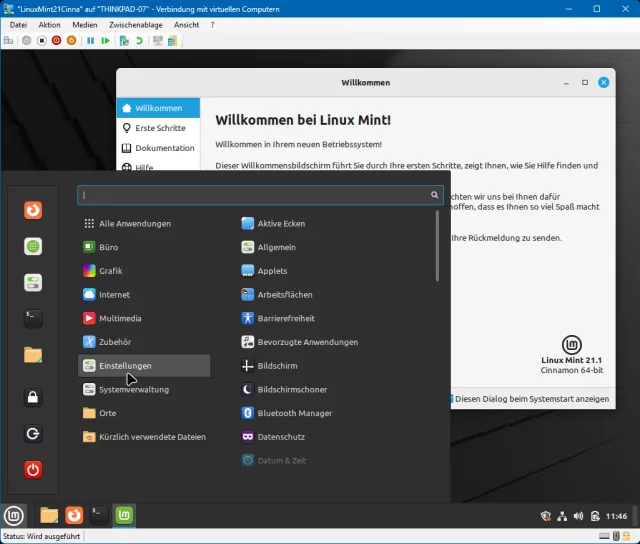Image resolution: width=640 pixels, height=544 pixels.
Task: Click the Turn Off (stop) toolbar icon
Action: click(x=42, y=40)
